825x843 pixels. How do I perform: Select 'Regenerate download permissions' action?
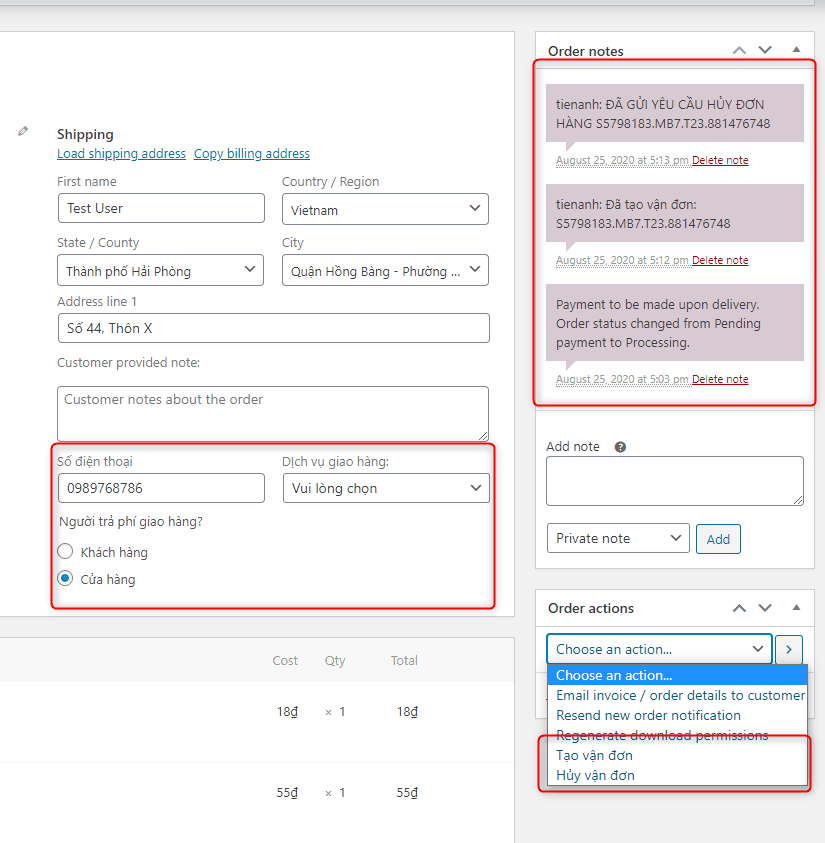[x=677, y=735]
